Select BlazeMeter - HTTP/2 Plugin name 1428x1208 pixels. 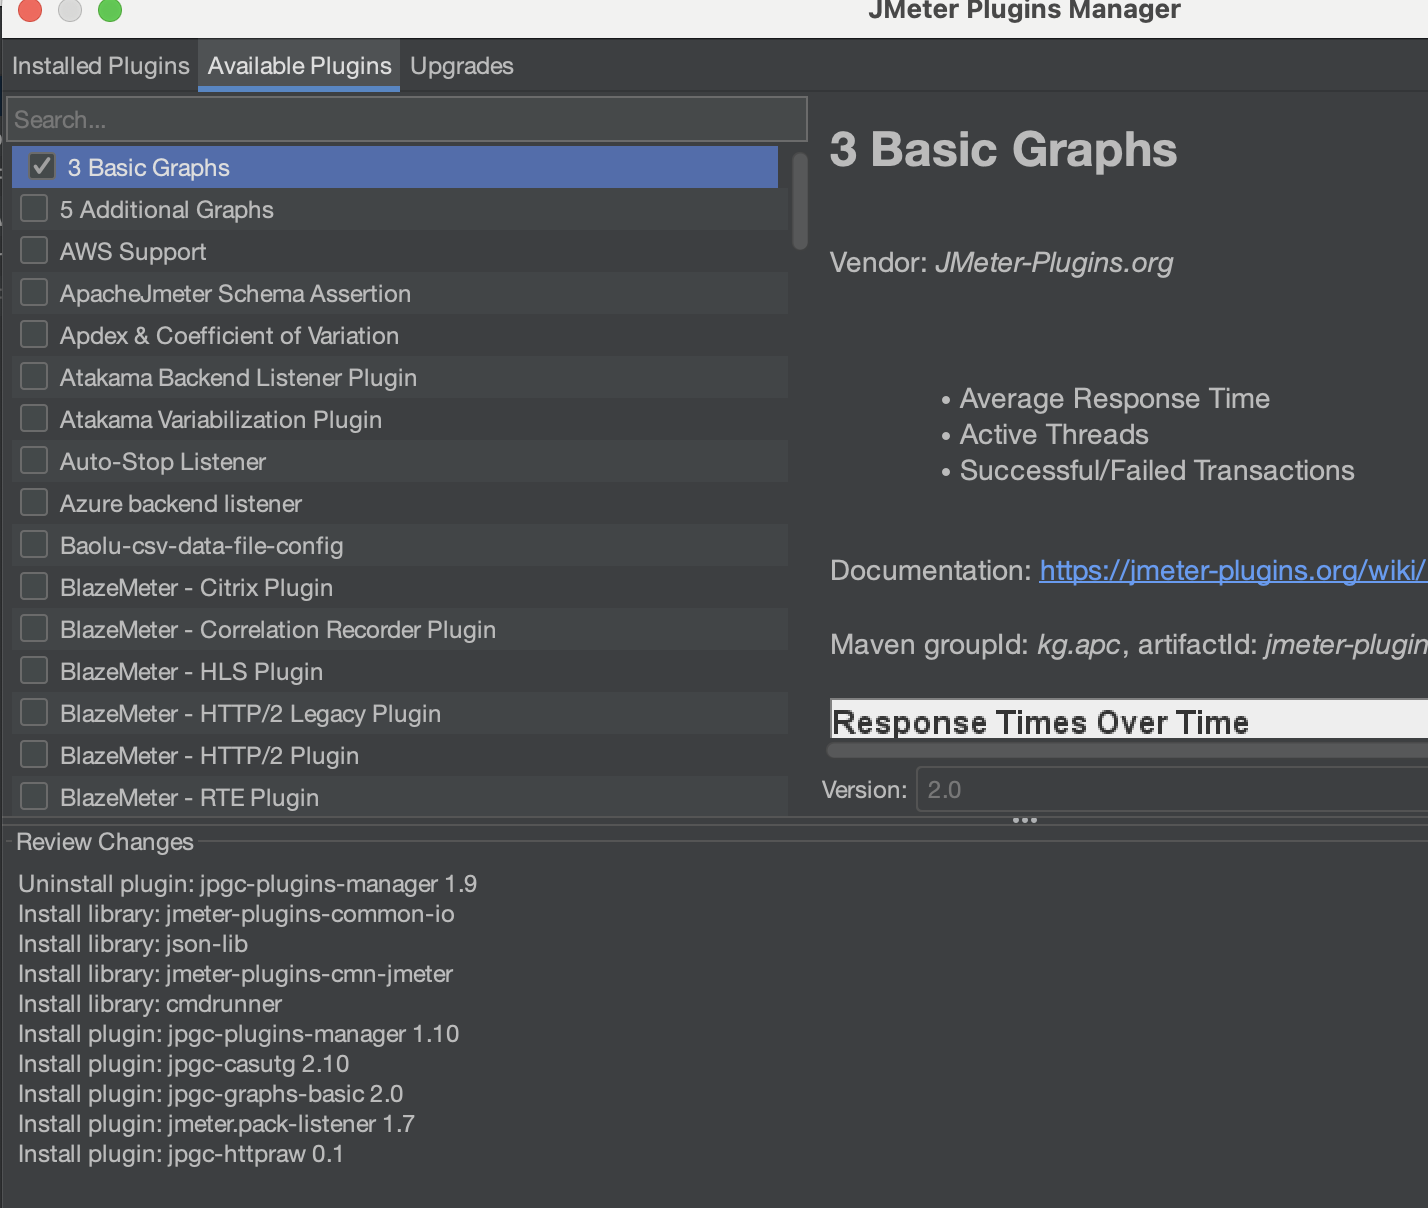[x=209, y=756]
